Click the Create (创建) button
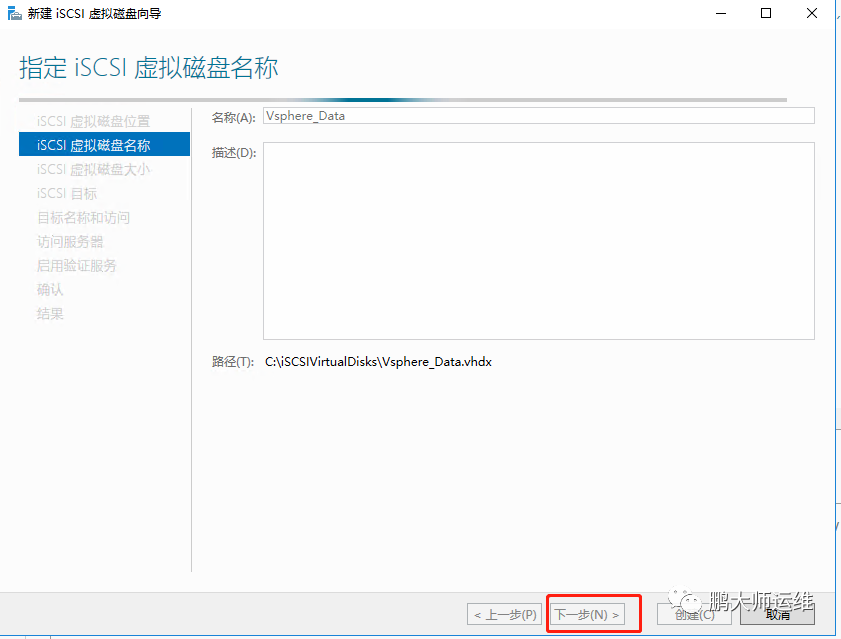Screen dimensions: 841x639 695,614
